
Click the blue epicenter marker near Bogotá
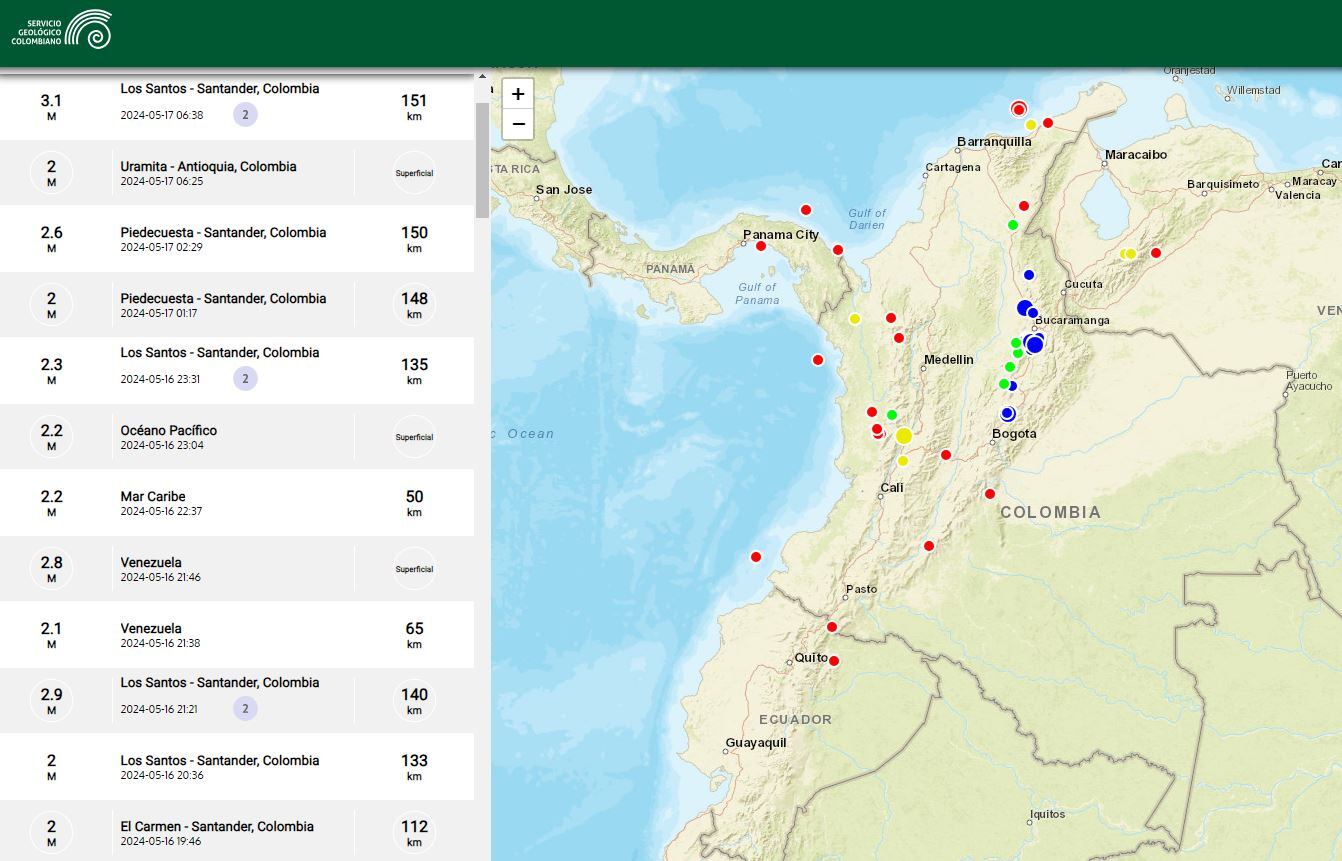[x=1007, y=412]
